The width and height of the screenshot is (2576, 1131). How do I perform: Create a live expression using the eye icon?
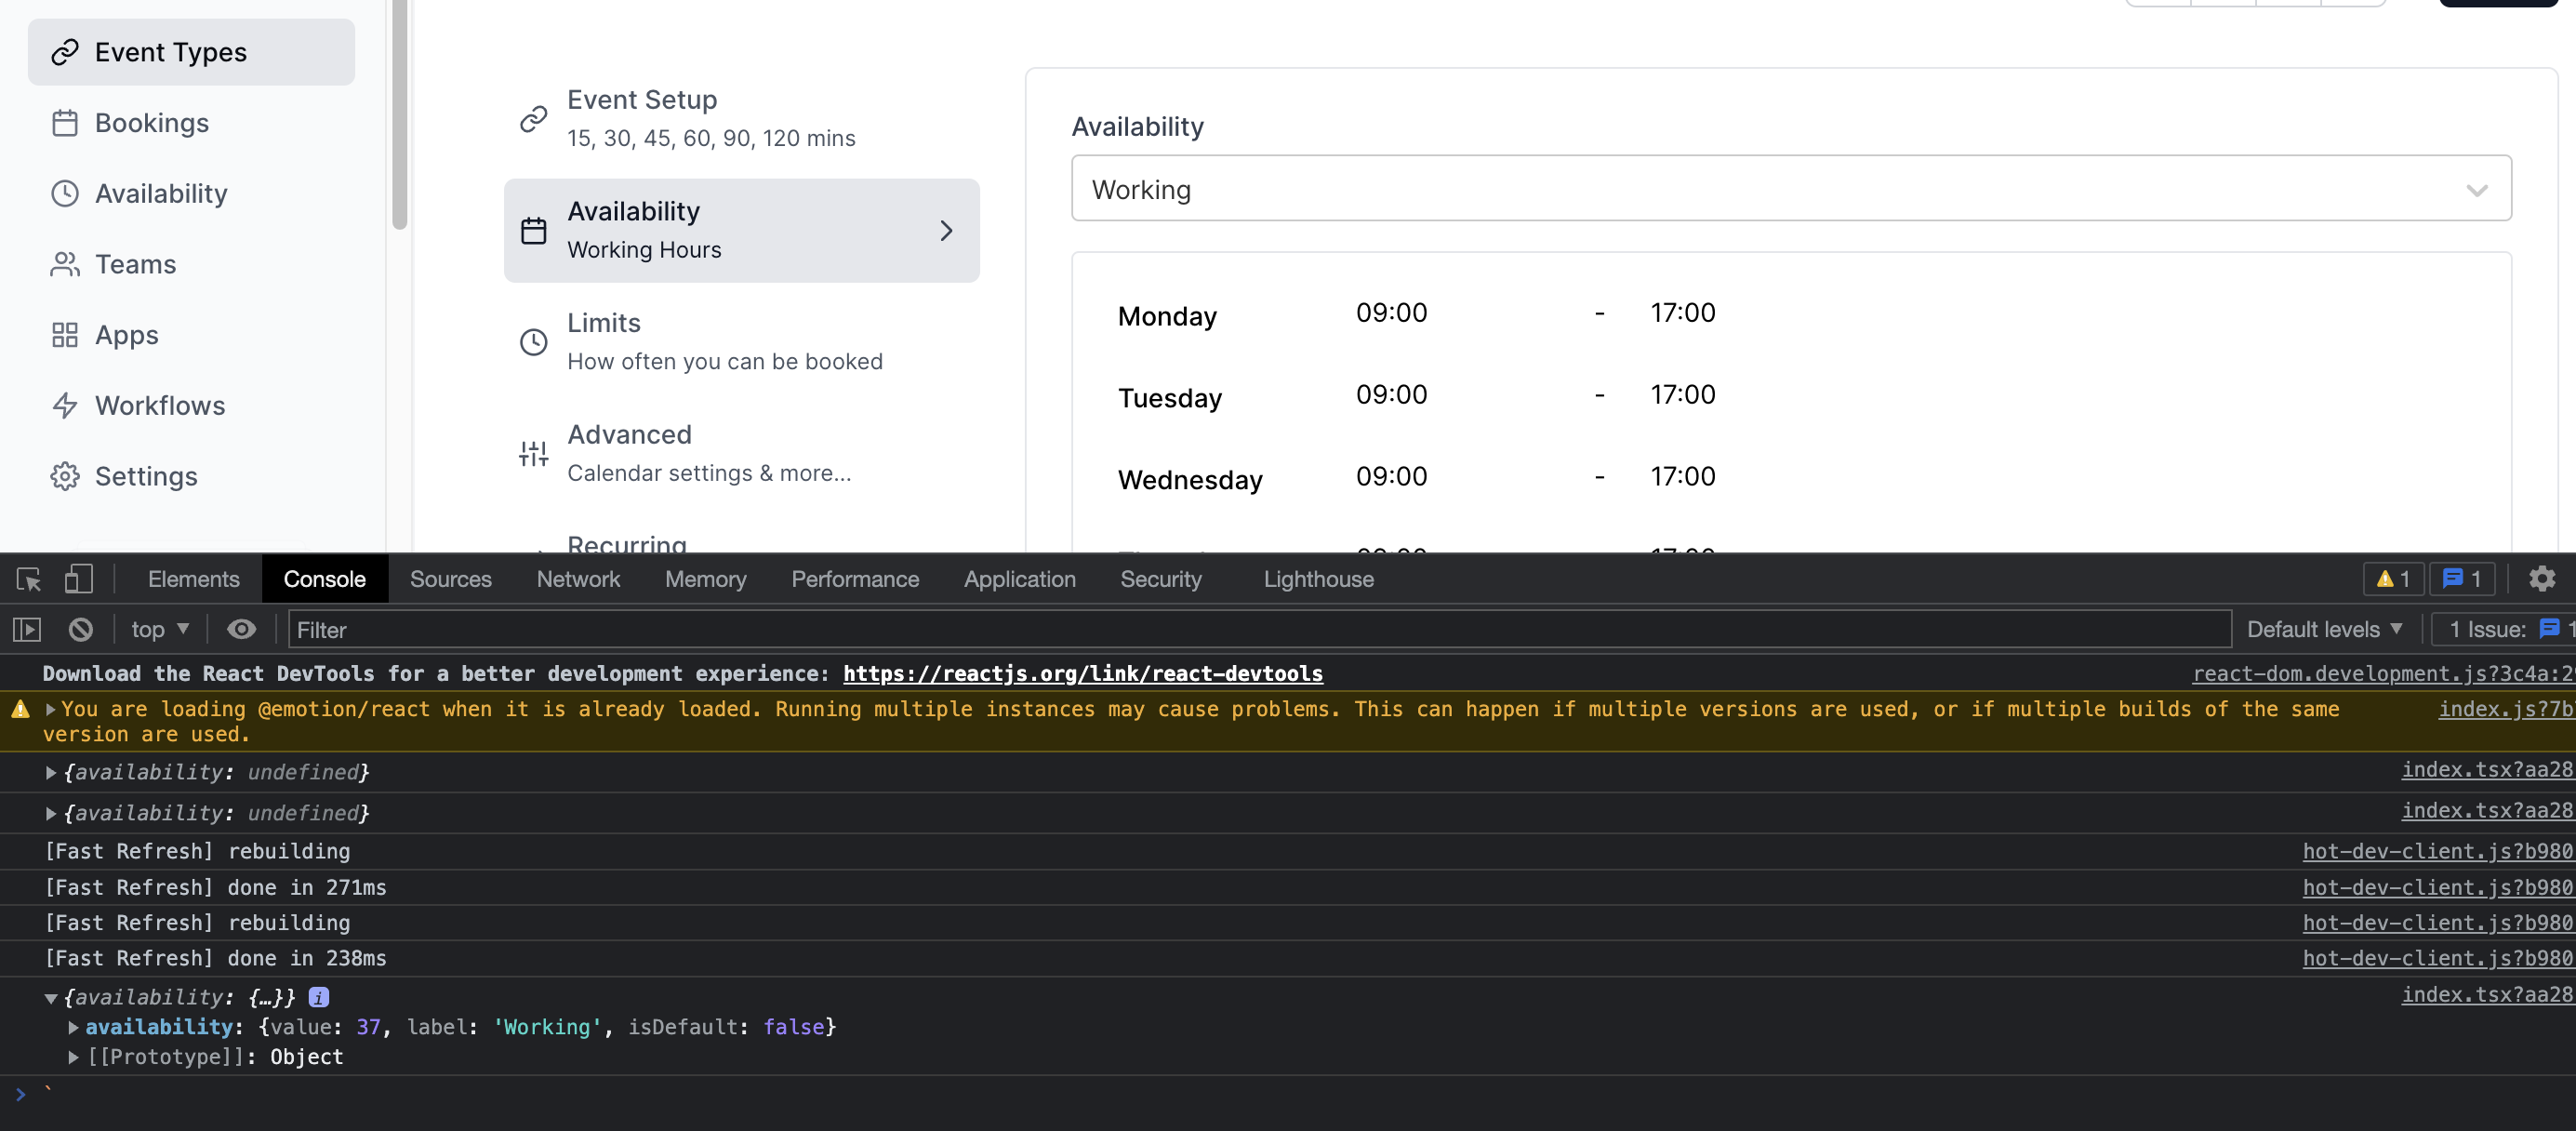(241, 628)
